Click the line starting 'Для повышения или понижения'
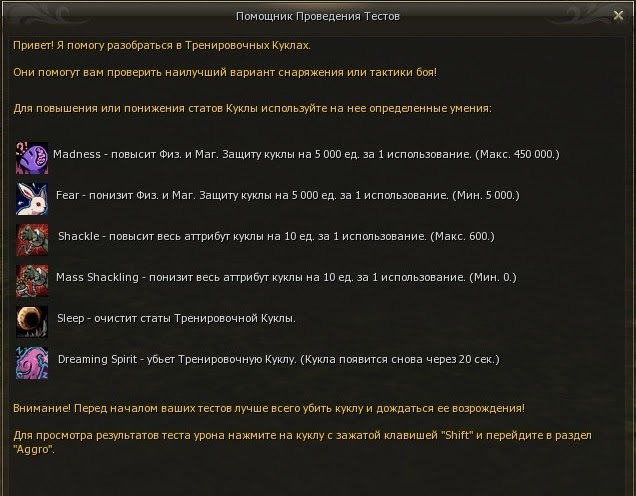The image size is (636, 496). click(x=251, y=108)
